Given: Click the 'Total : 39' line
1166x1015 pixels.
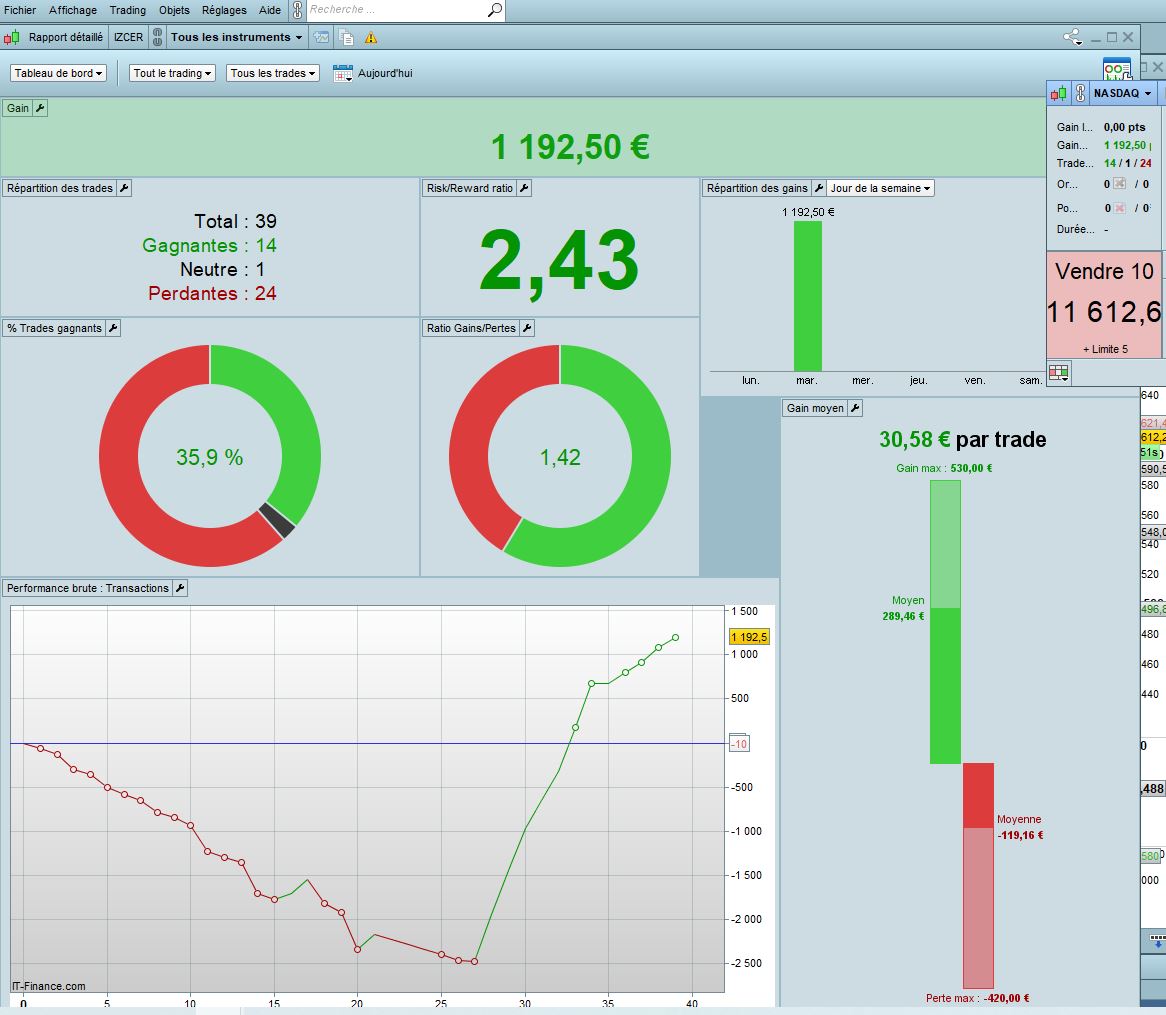Looking at the screenshot, I should click(235, 222).
